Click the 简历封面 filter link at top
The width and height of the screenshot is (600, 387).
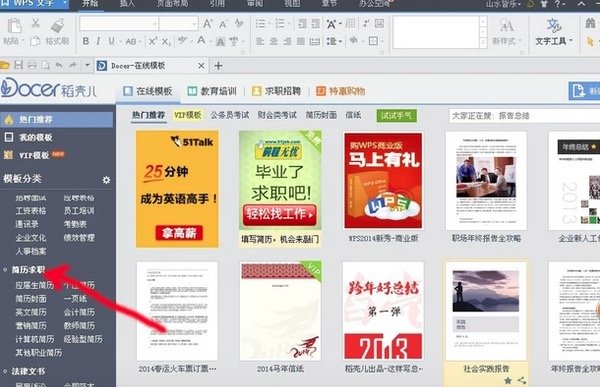tap(321, 115)
